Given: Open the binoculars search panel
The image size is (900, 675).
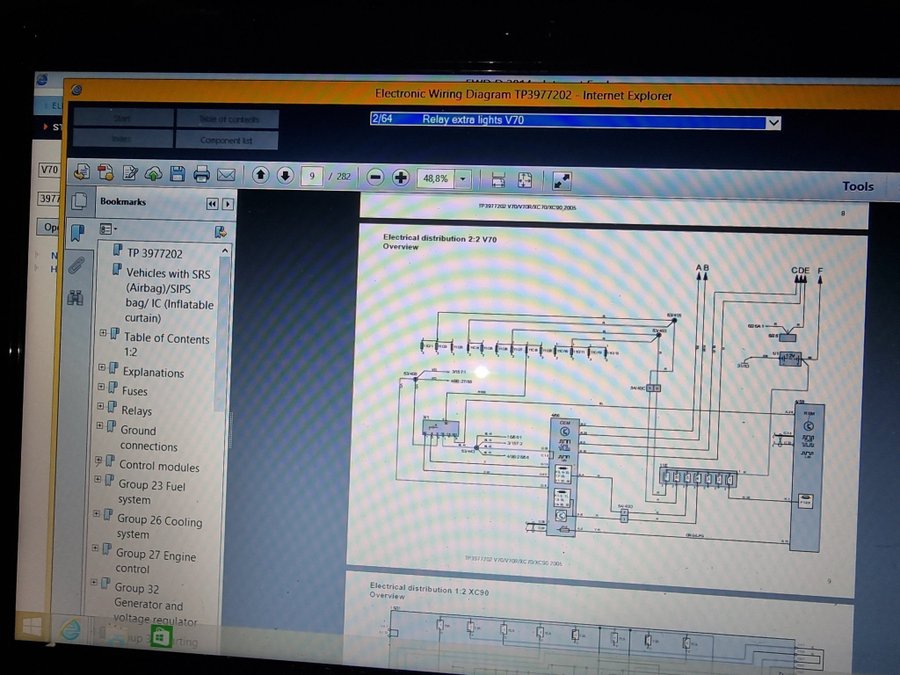Looking at the screenshot, I should (x=75, y=297).
